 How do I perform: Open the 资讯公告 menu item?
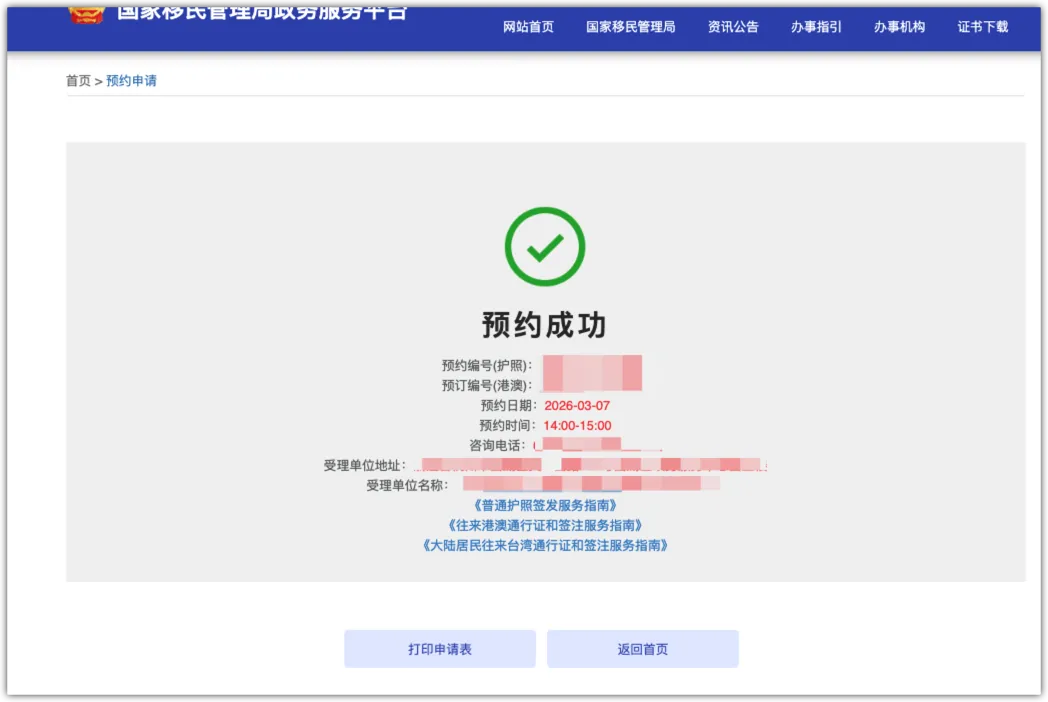click(x=733, y=27)
